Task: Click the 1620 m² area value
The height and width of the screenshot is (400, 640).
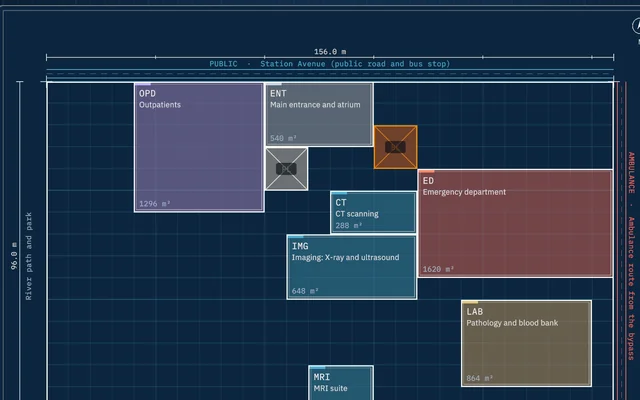Action: (x=438, y=269)
